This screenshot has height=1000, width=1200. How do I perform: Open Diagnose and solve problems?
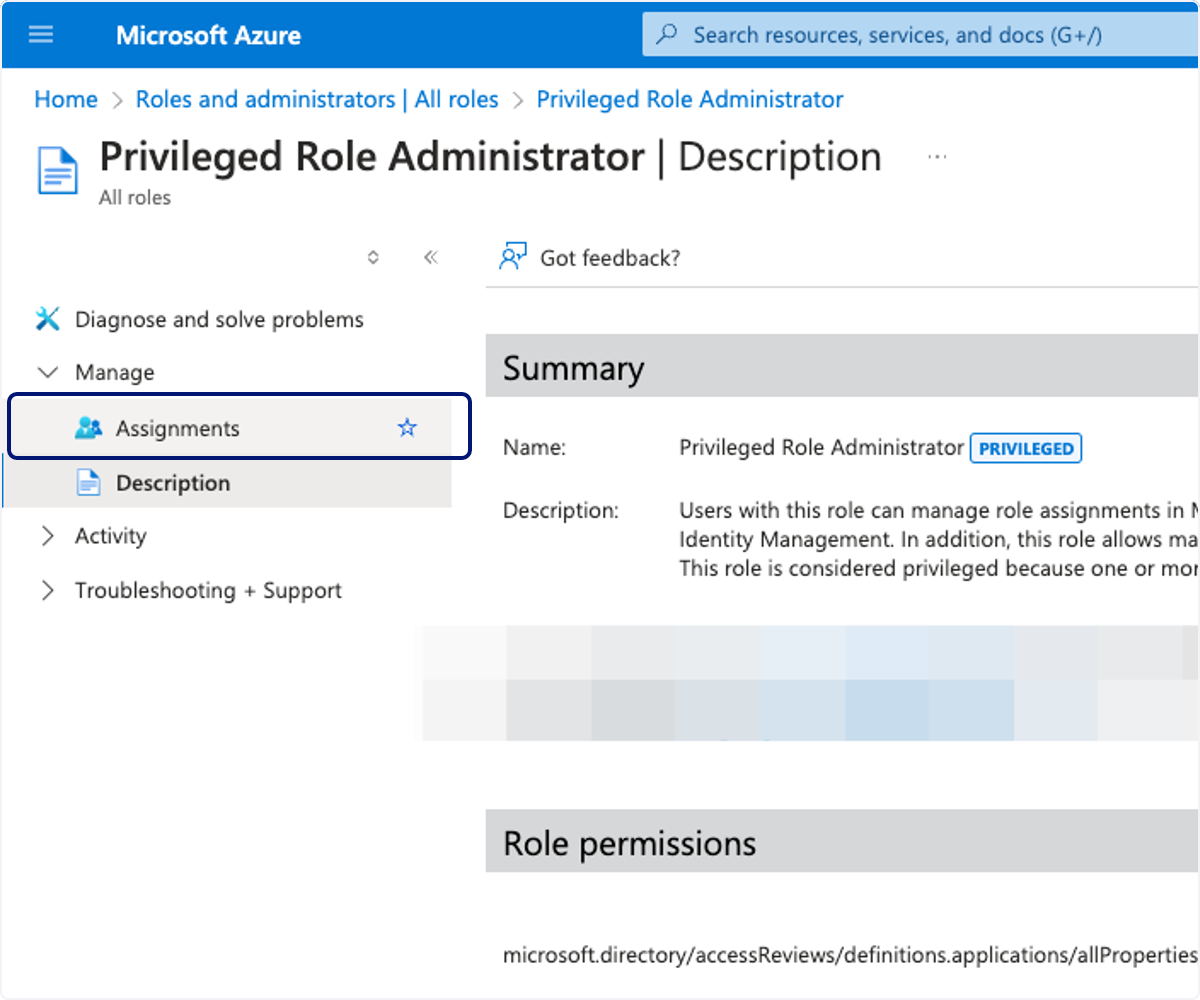[x=219, y=320]
